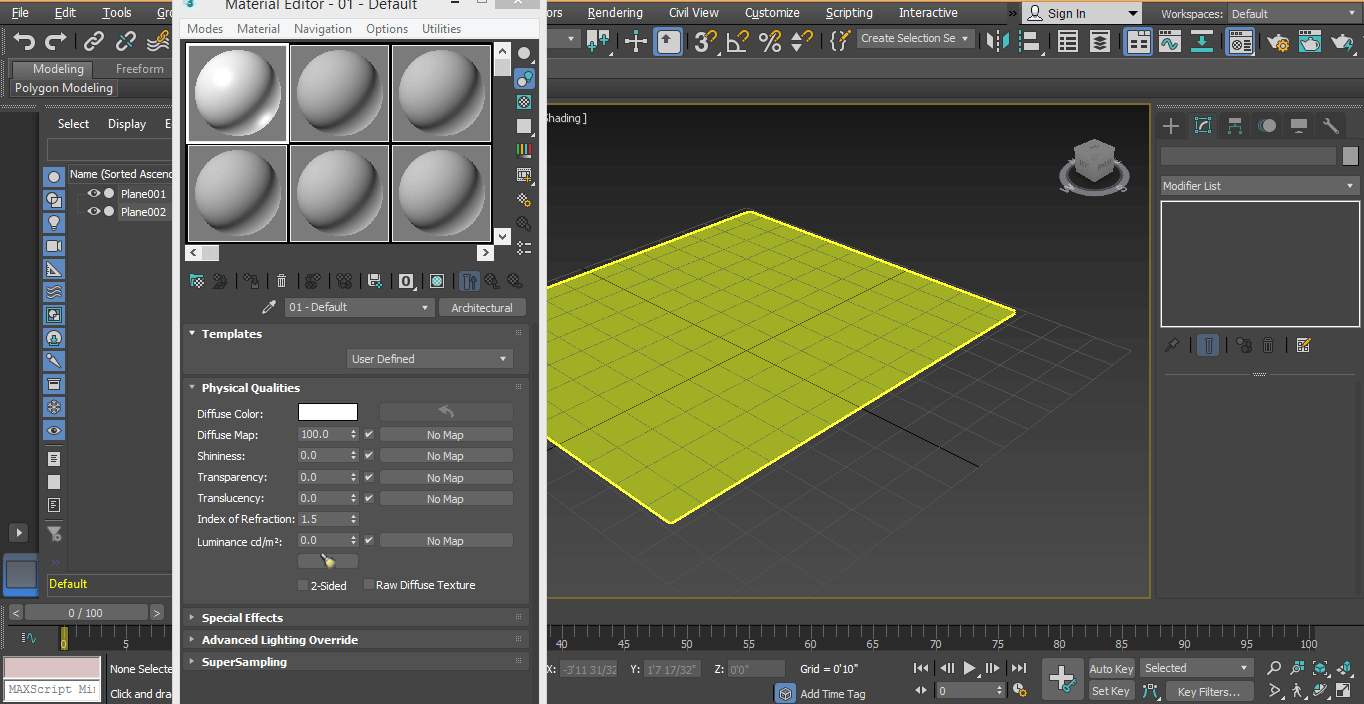Click the Undo arrow icon
Screen dimensions: 1364x704
click(x=24, y=41)
